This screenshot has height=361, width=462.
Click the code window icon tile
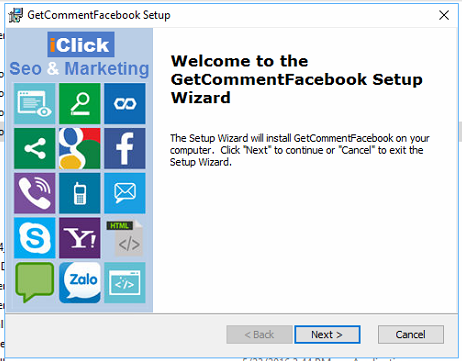(x=125, y=283)
